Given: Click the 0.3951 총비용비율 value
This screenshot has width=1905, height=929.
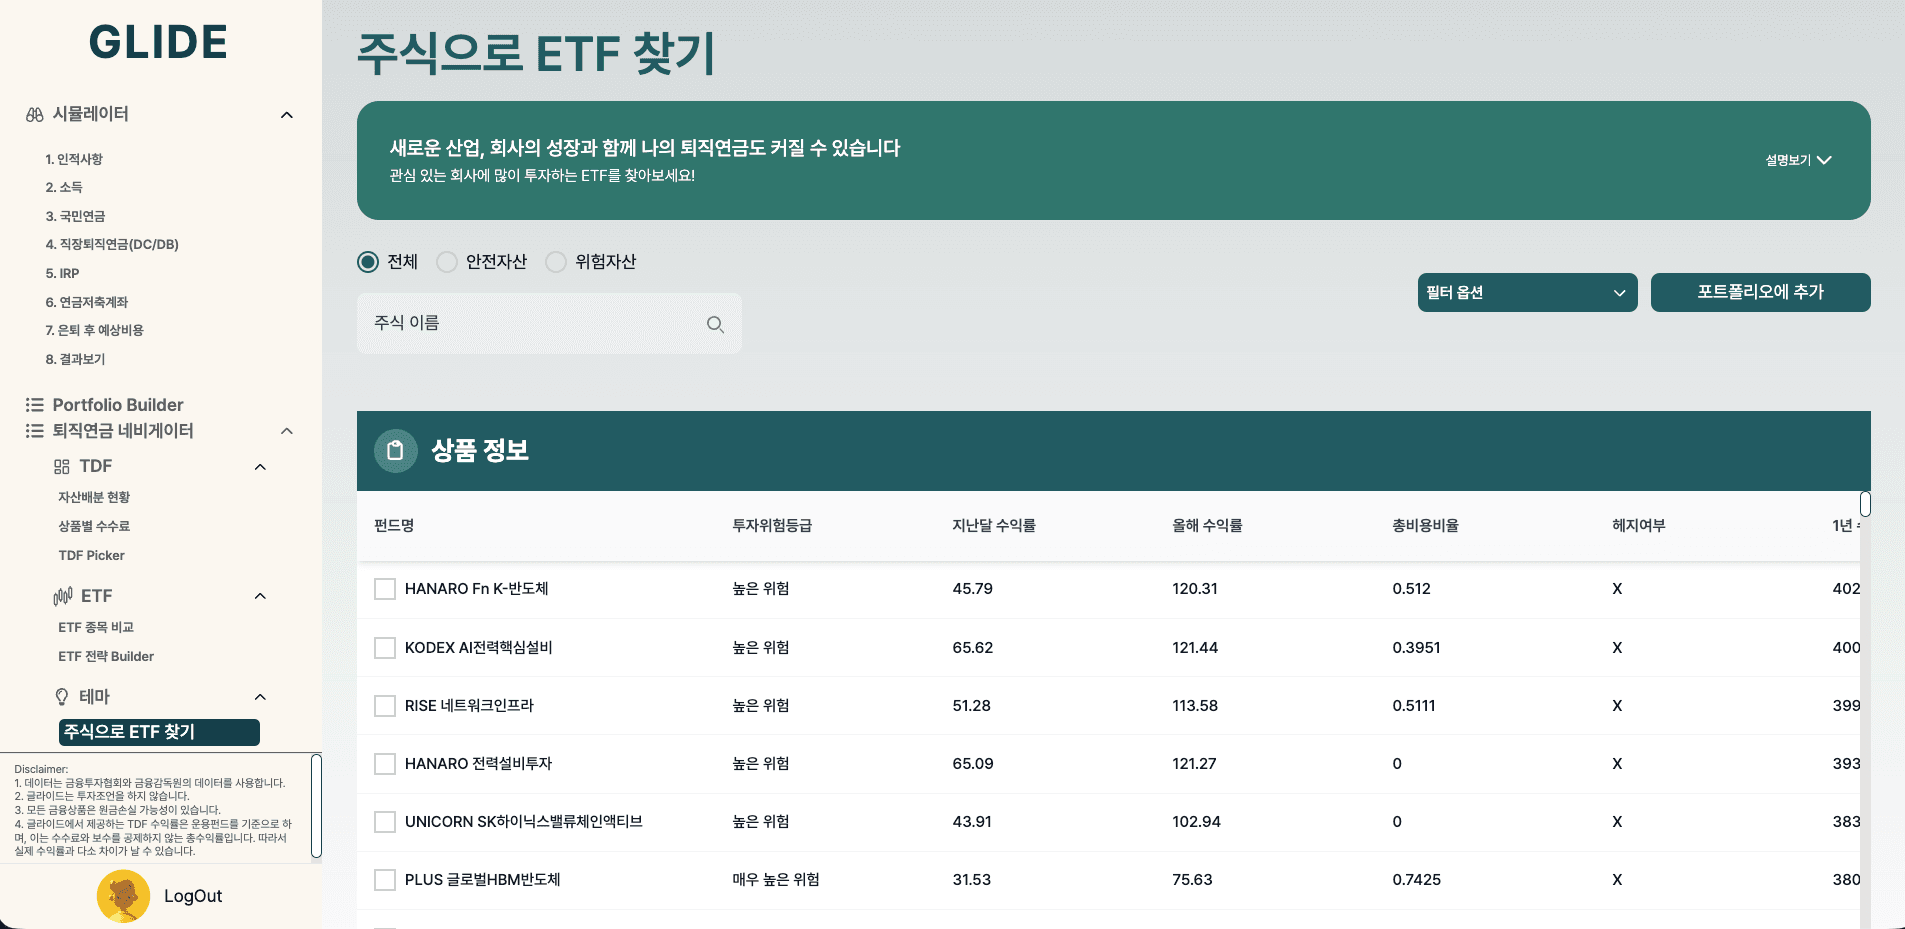Looking at the screenshot, I should click(1416, 648).
